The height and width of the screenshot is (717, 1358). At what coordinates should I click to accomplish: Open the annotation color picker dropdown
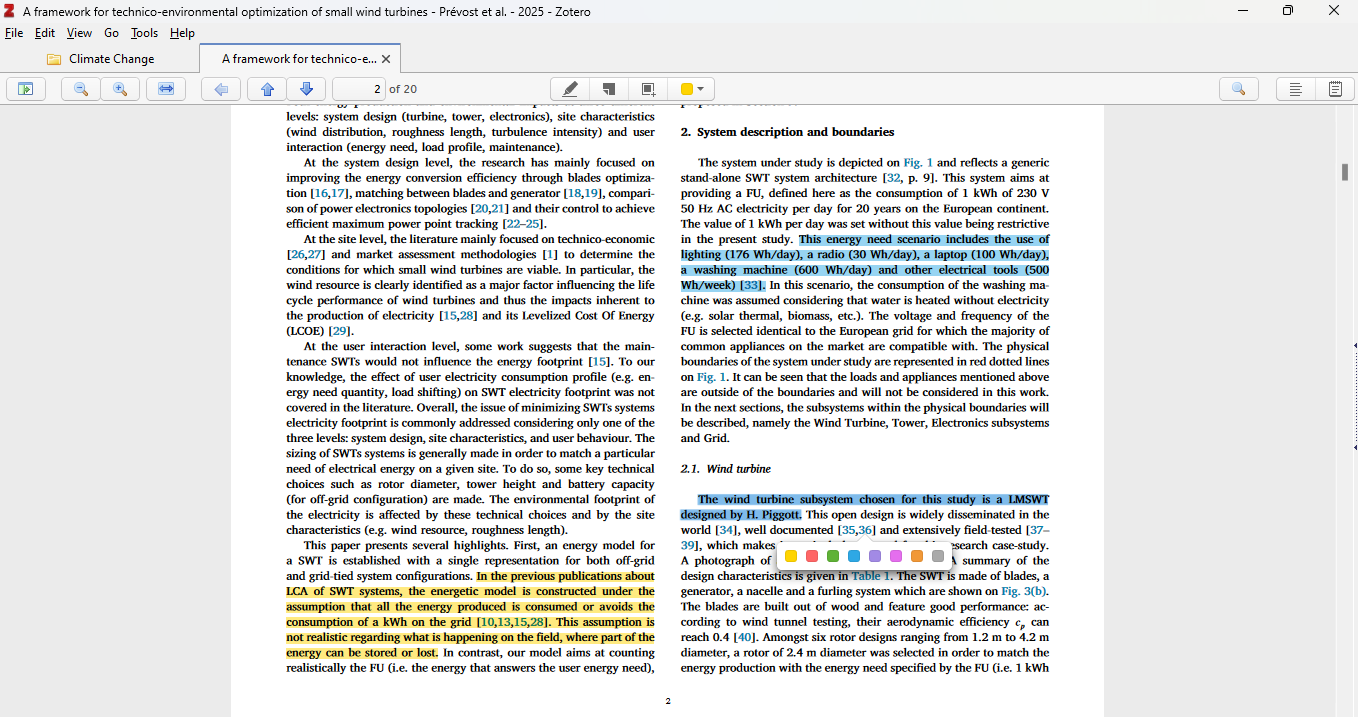(692, 89)
